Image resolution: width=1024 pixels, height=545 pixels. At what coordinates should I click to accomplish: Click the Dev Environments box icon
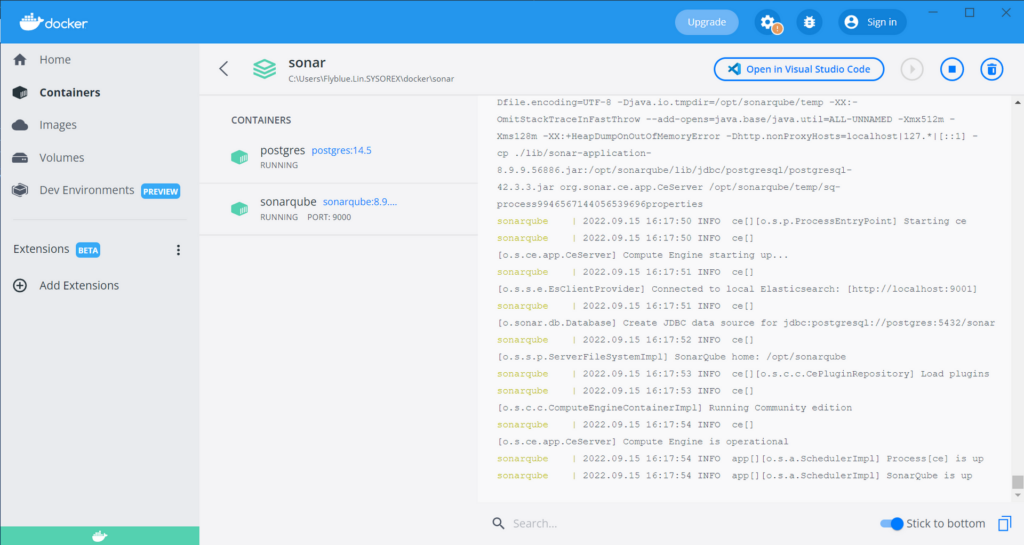click(20, 190)
